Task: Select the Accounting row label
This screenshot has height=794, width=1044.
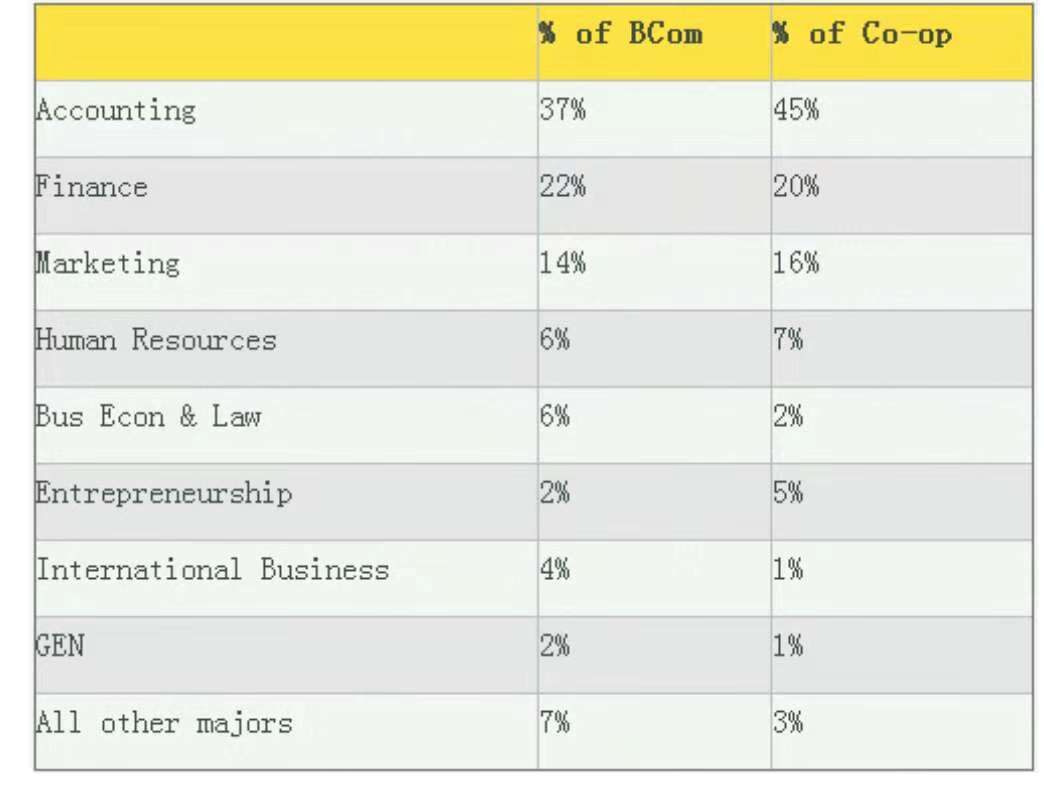Action: (116, 110)
